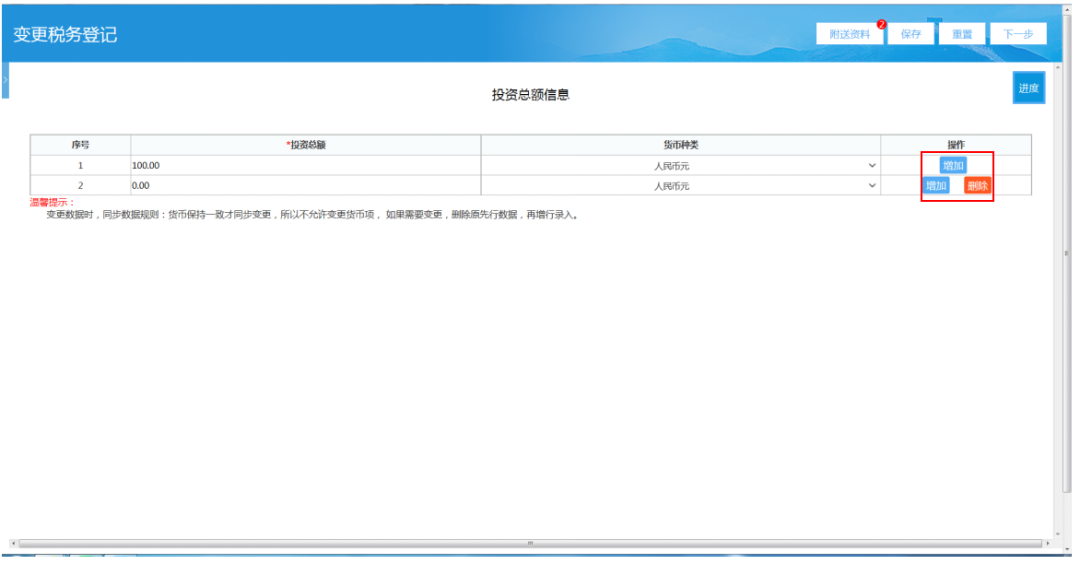Click serial number 2 cell

tap(80, 185)
